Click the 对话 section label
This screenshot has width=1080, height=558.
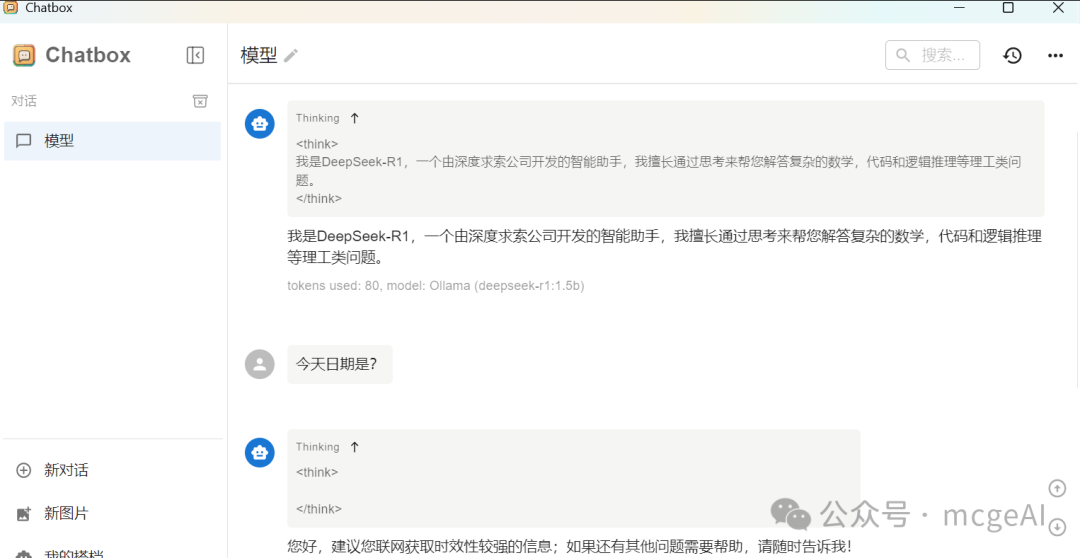[x=23, y=101]
